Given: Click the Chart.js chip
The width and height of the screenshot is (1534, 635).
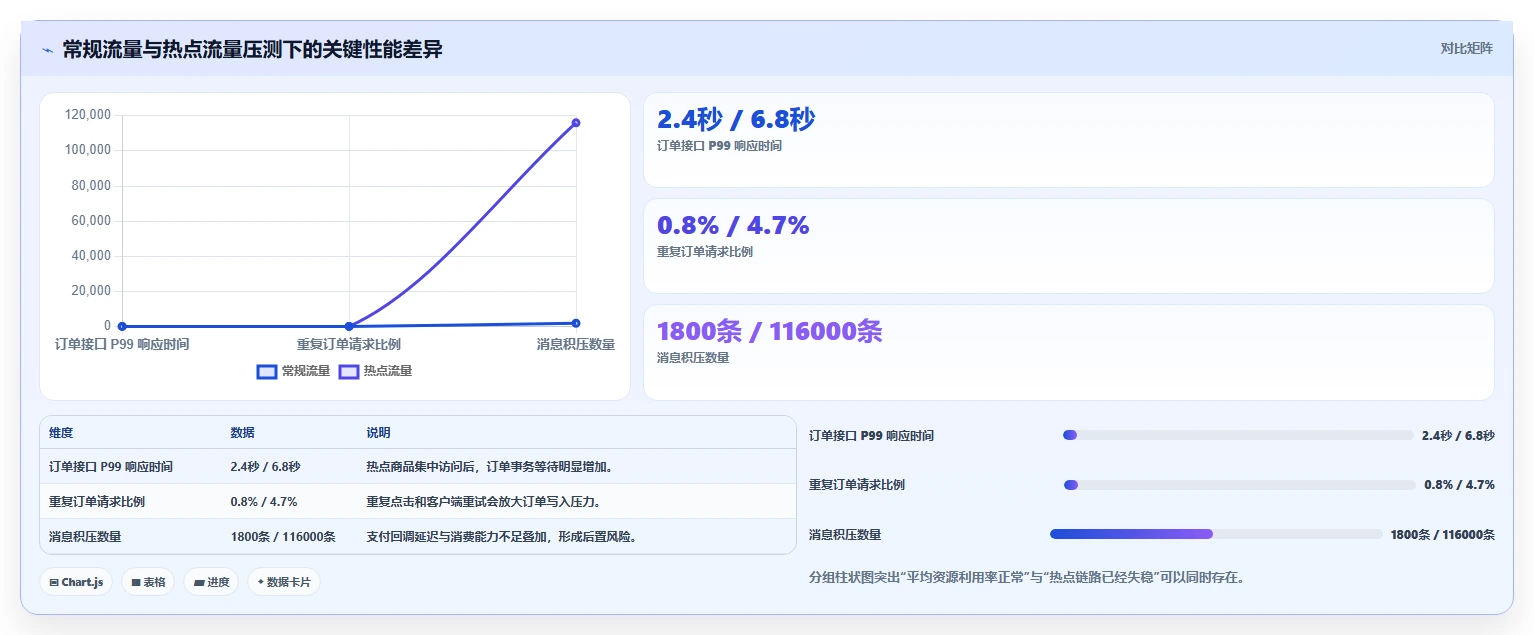Looking at the screenshot, I should click(x=76, y=582).
